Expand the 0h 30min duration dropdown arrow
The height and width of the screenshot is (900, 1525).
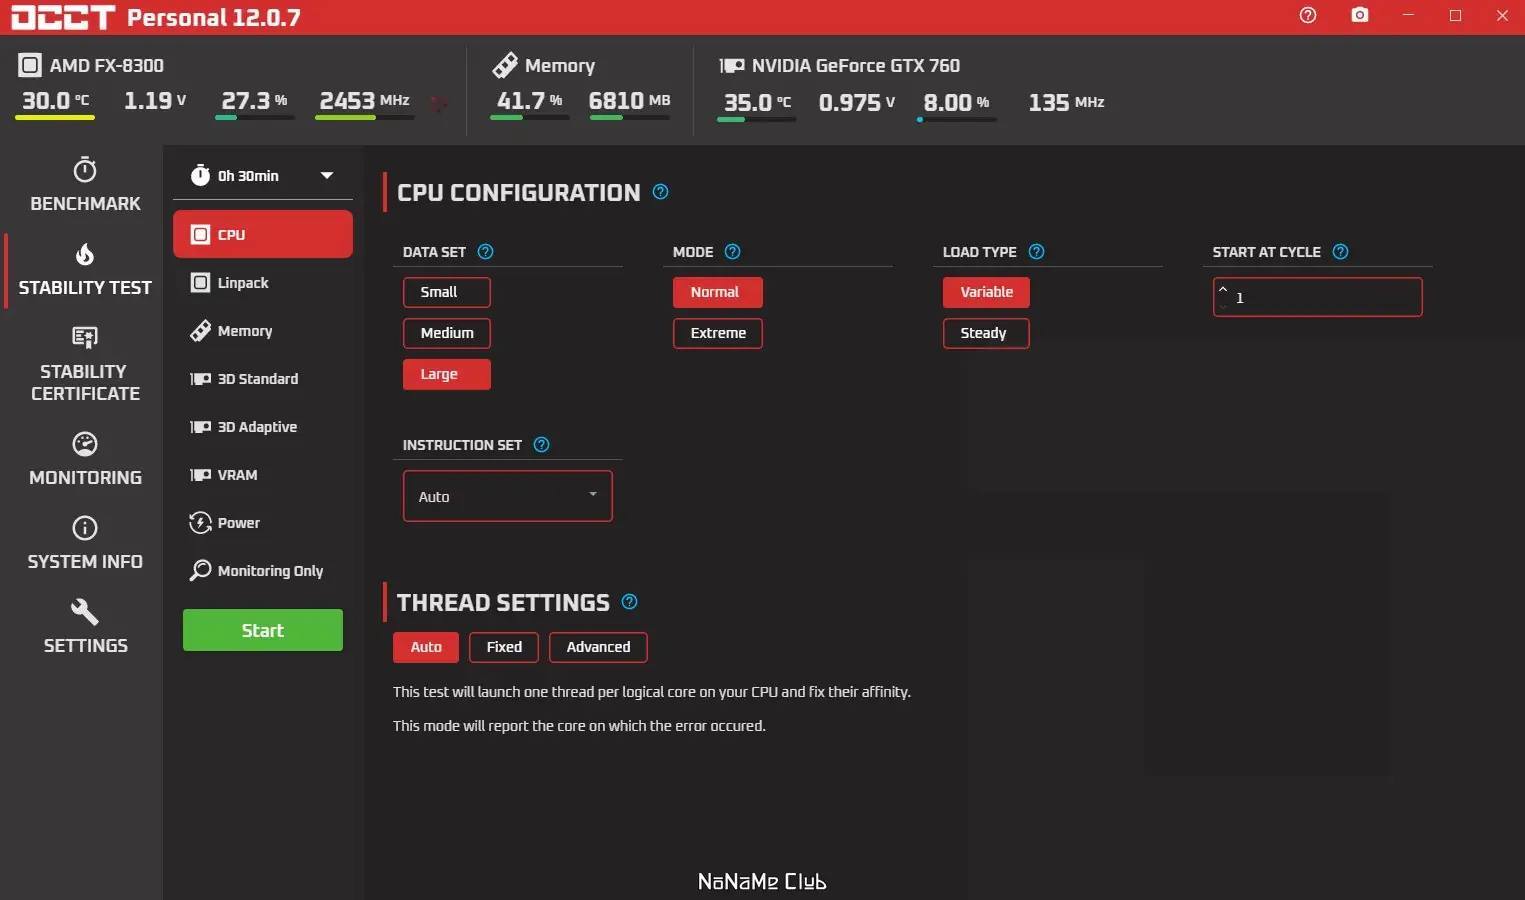coord(327,175)
